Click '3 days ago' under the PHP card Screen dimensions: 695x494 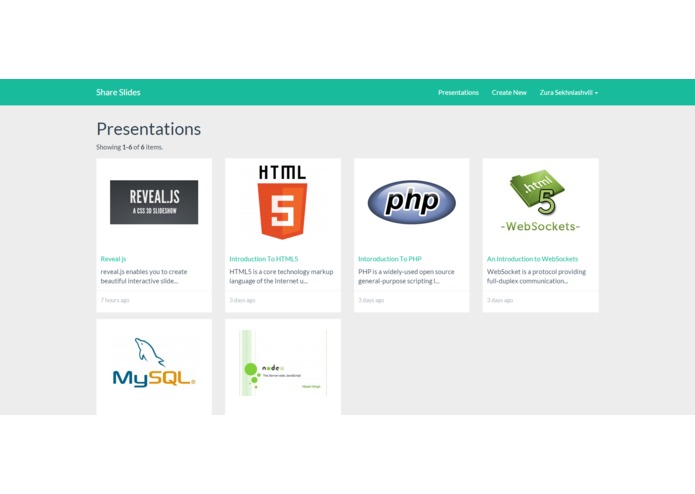point(371,300)
